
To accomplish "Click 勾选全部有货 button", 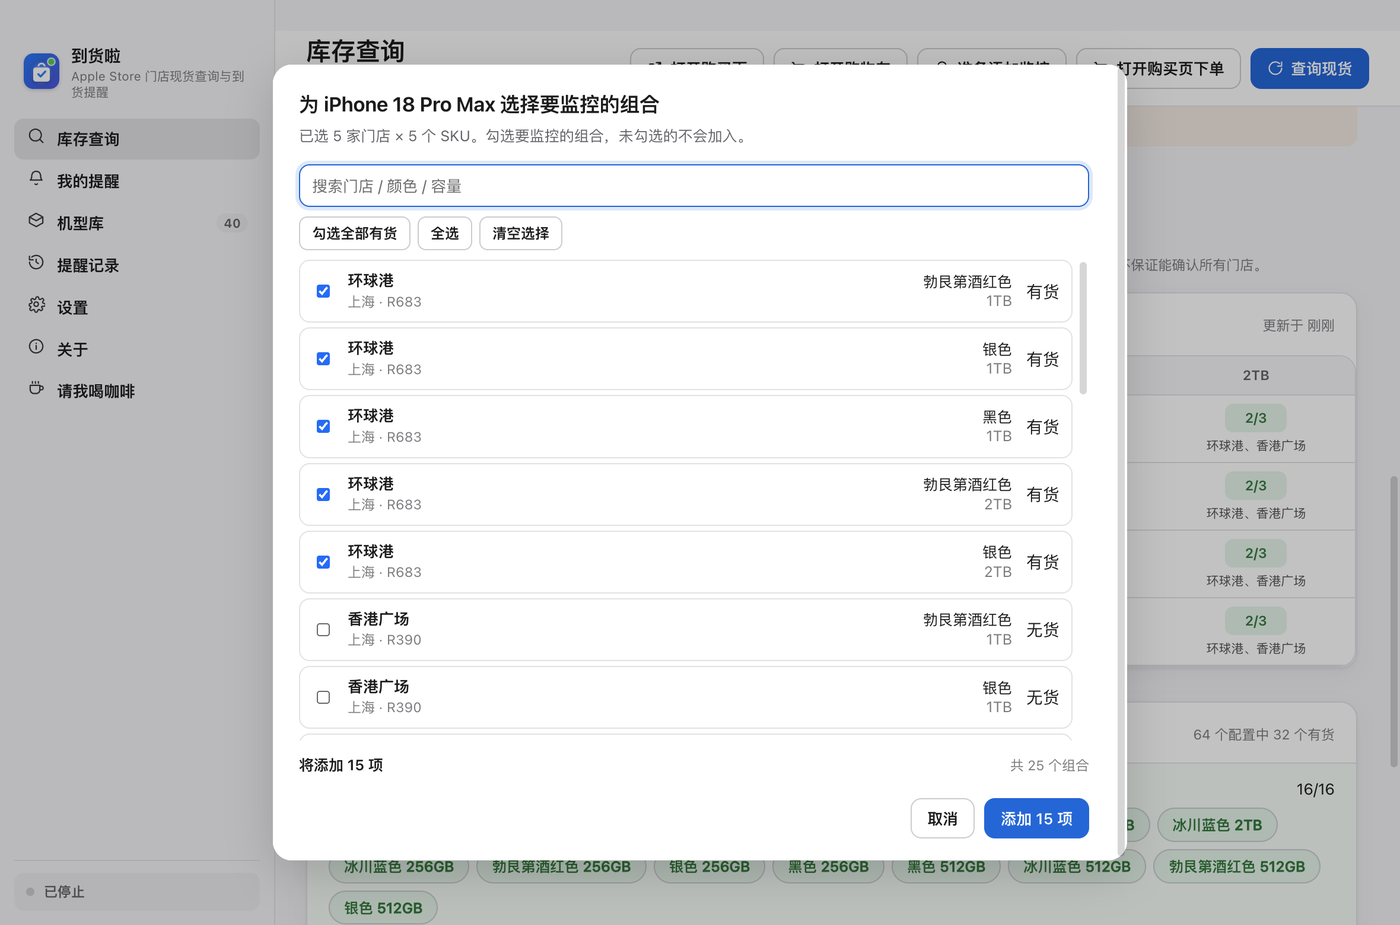I will pos(355,233).
